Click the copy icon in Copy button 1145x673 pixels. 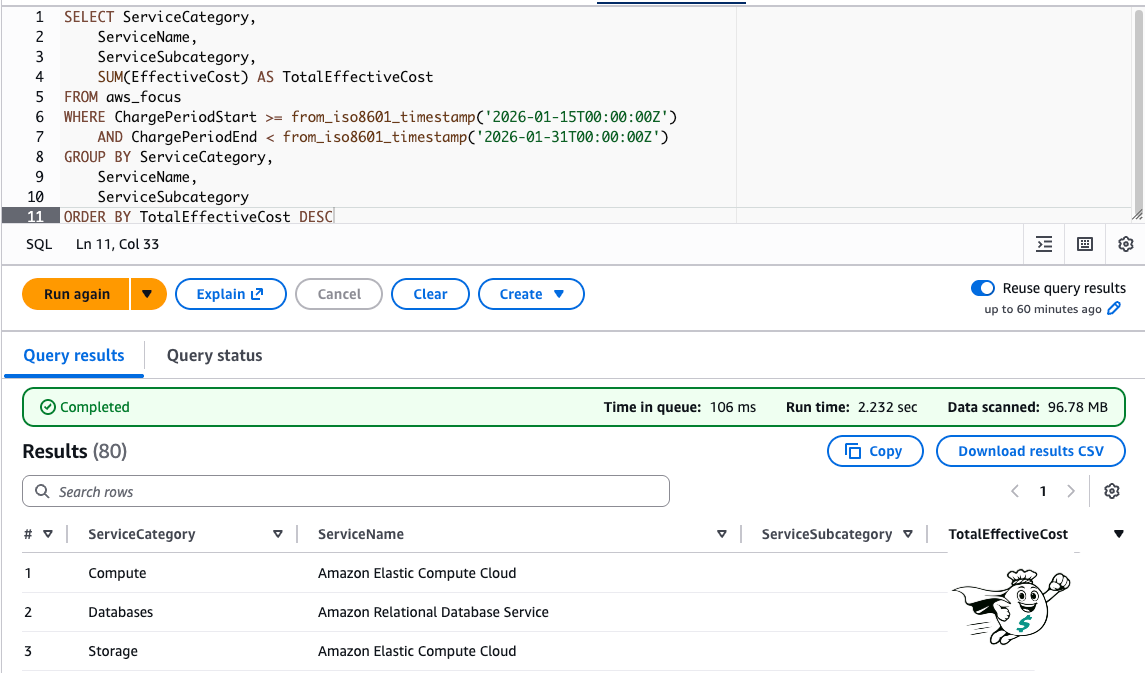[x=852, y=451]
